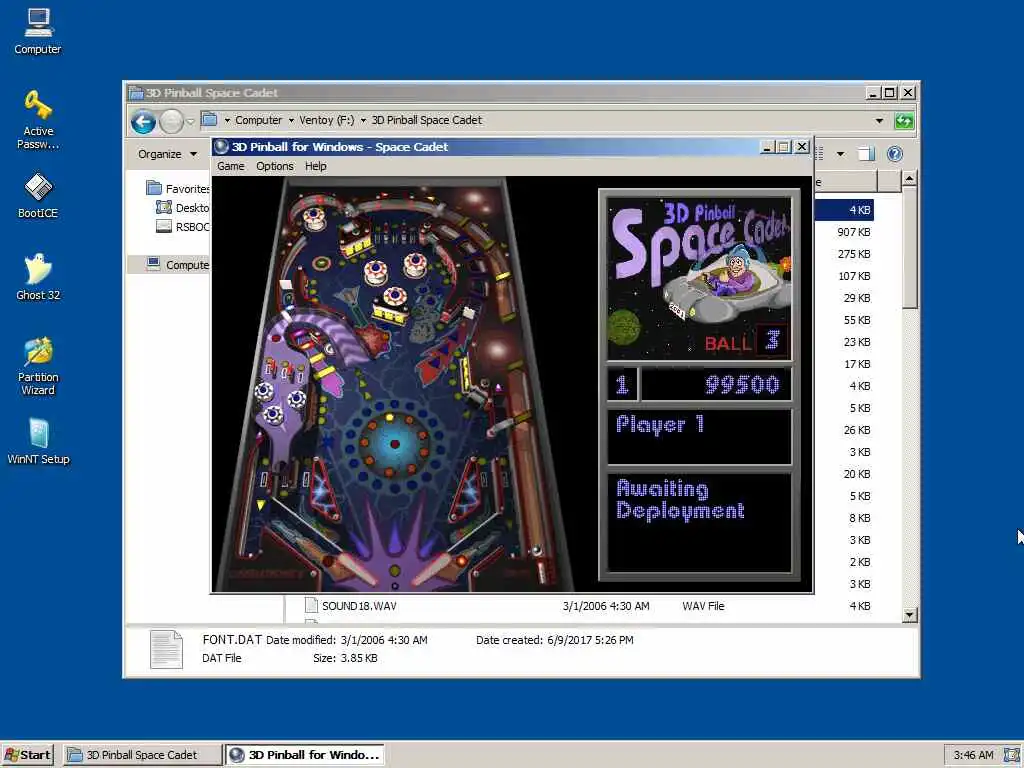Click the pinball window title bar icon
The height and width of the screenshot is (768, 1024).
221,147
